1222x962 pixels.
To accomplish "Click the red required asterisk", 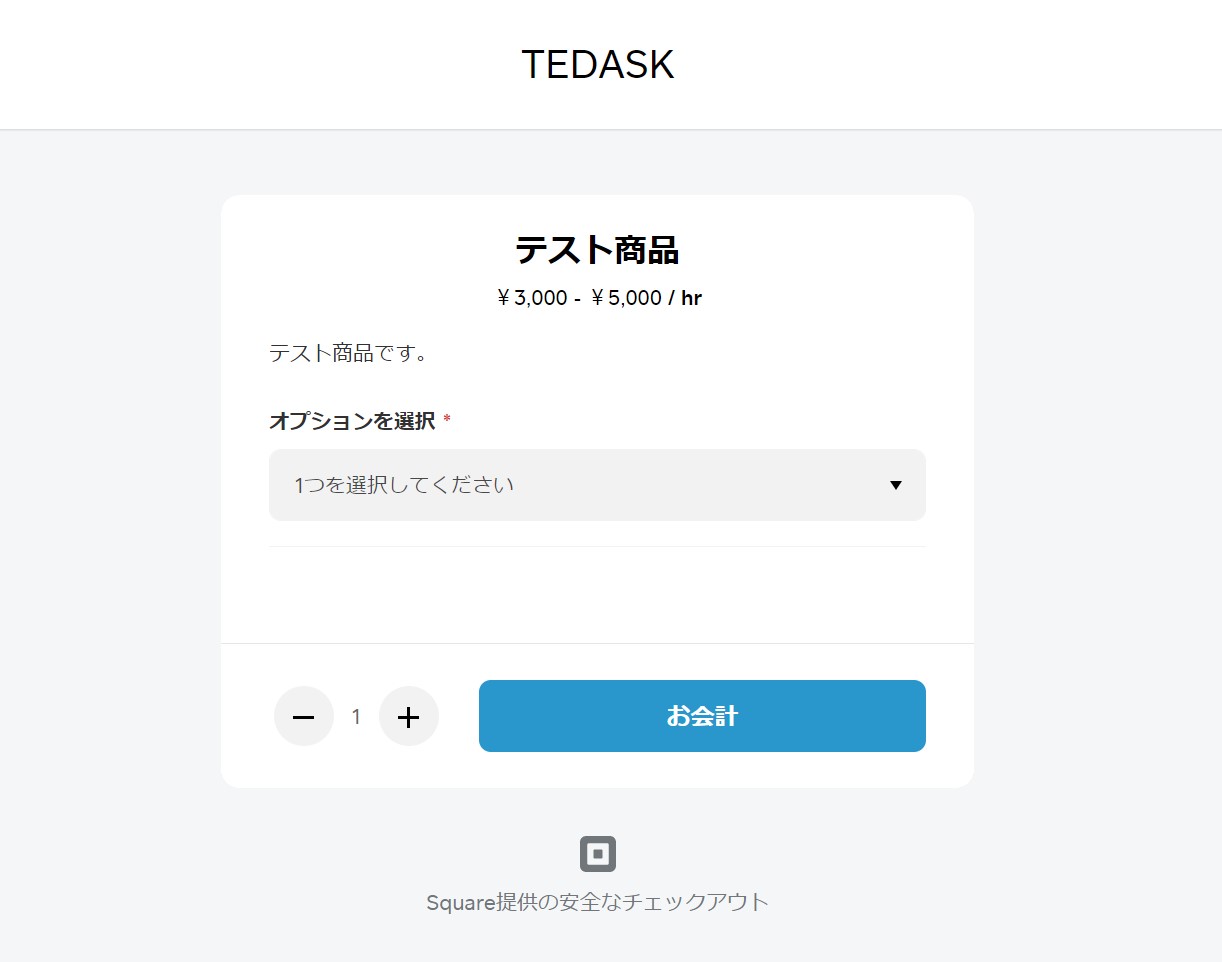I will [x=447, y=420].
